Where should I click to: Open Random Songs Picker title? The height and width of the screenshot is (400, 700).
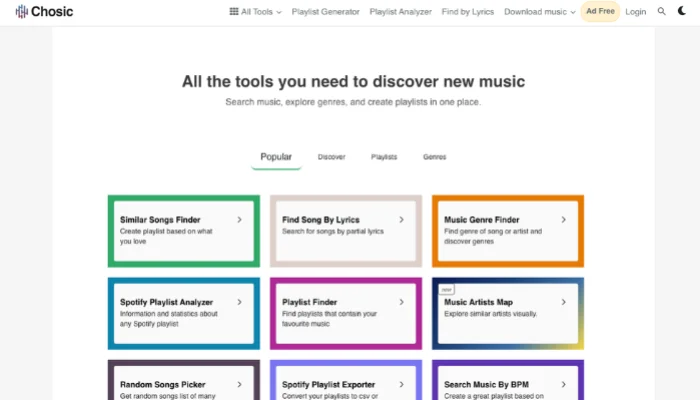point(162,384)
